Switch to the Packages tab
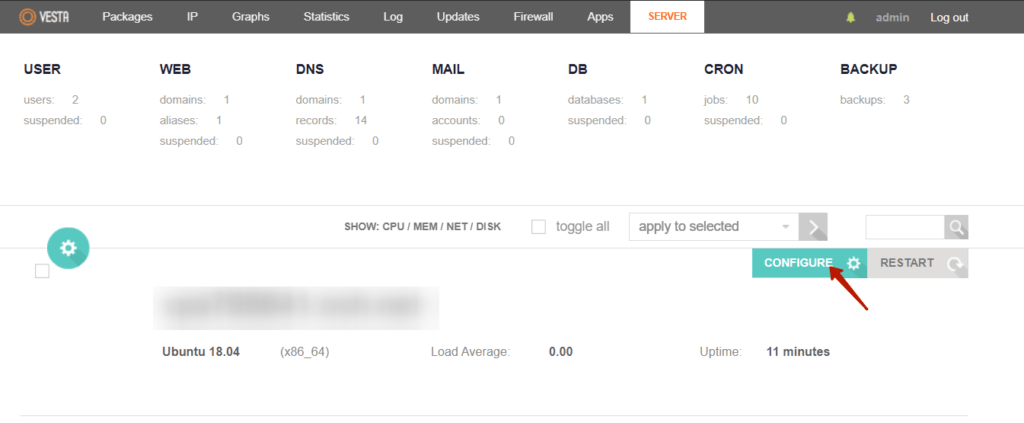 (127, 17)
